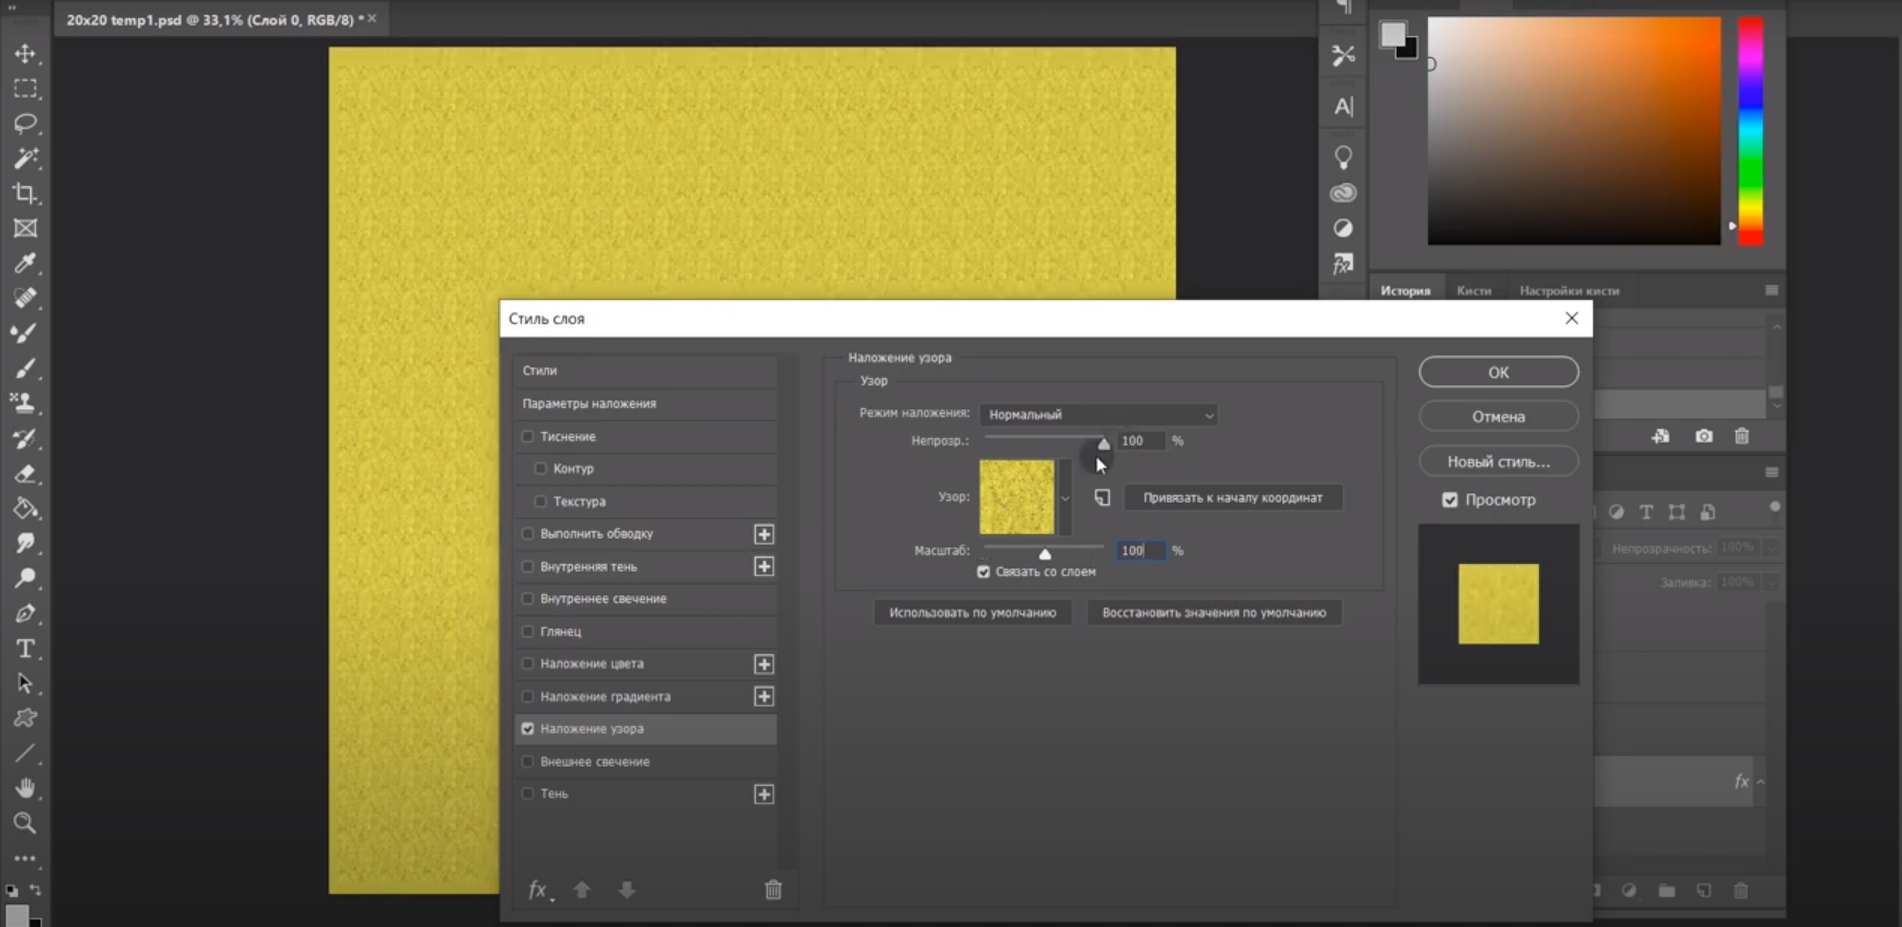Select the Eyedropper tool
Image resolution: width=1902 pixels, height=927 pixels.
pos(25,263)
